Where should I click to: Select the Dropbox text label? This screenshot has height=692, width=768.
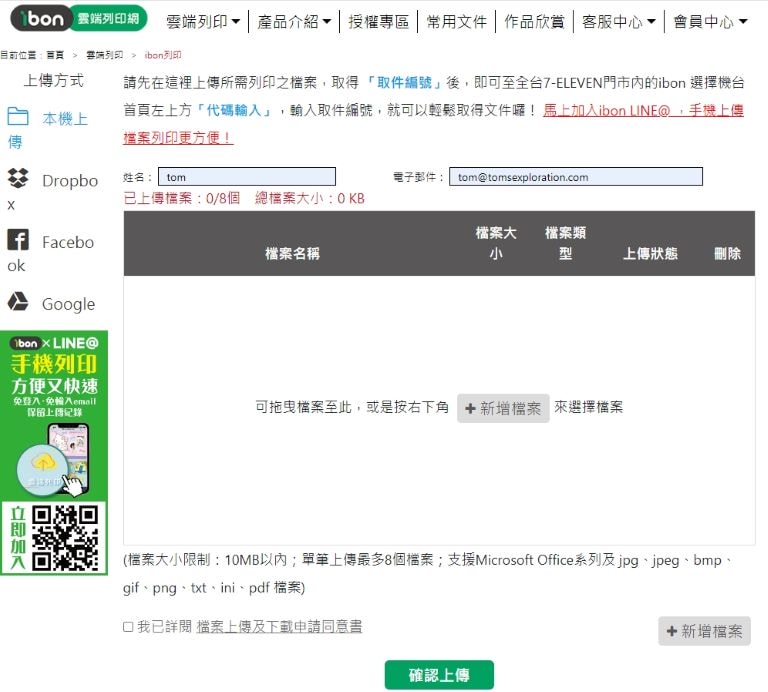coord(52,192)
